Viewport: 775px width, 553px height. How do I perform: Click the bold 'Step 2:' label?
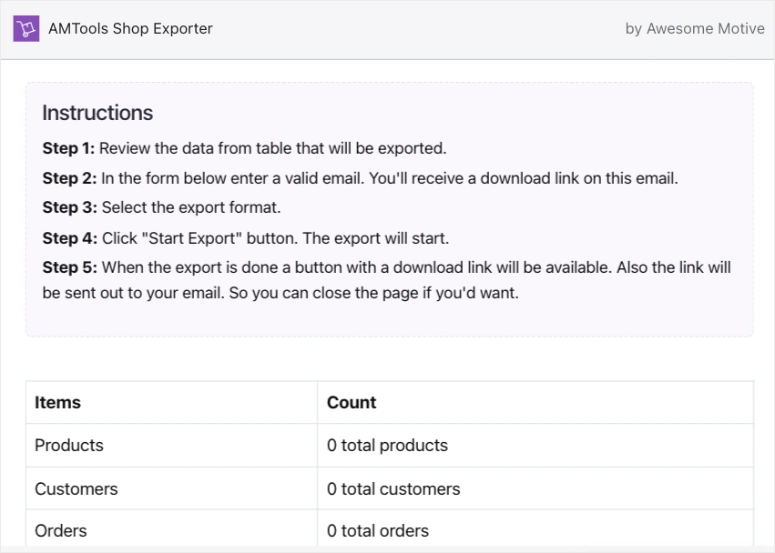68,179
